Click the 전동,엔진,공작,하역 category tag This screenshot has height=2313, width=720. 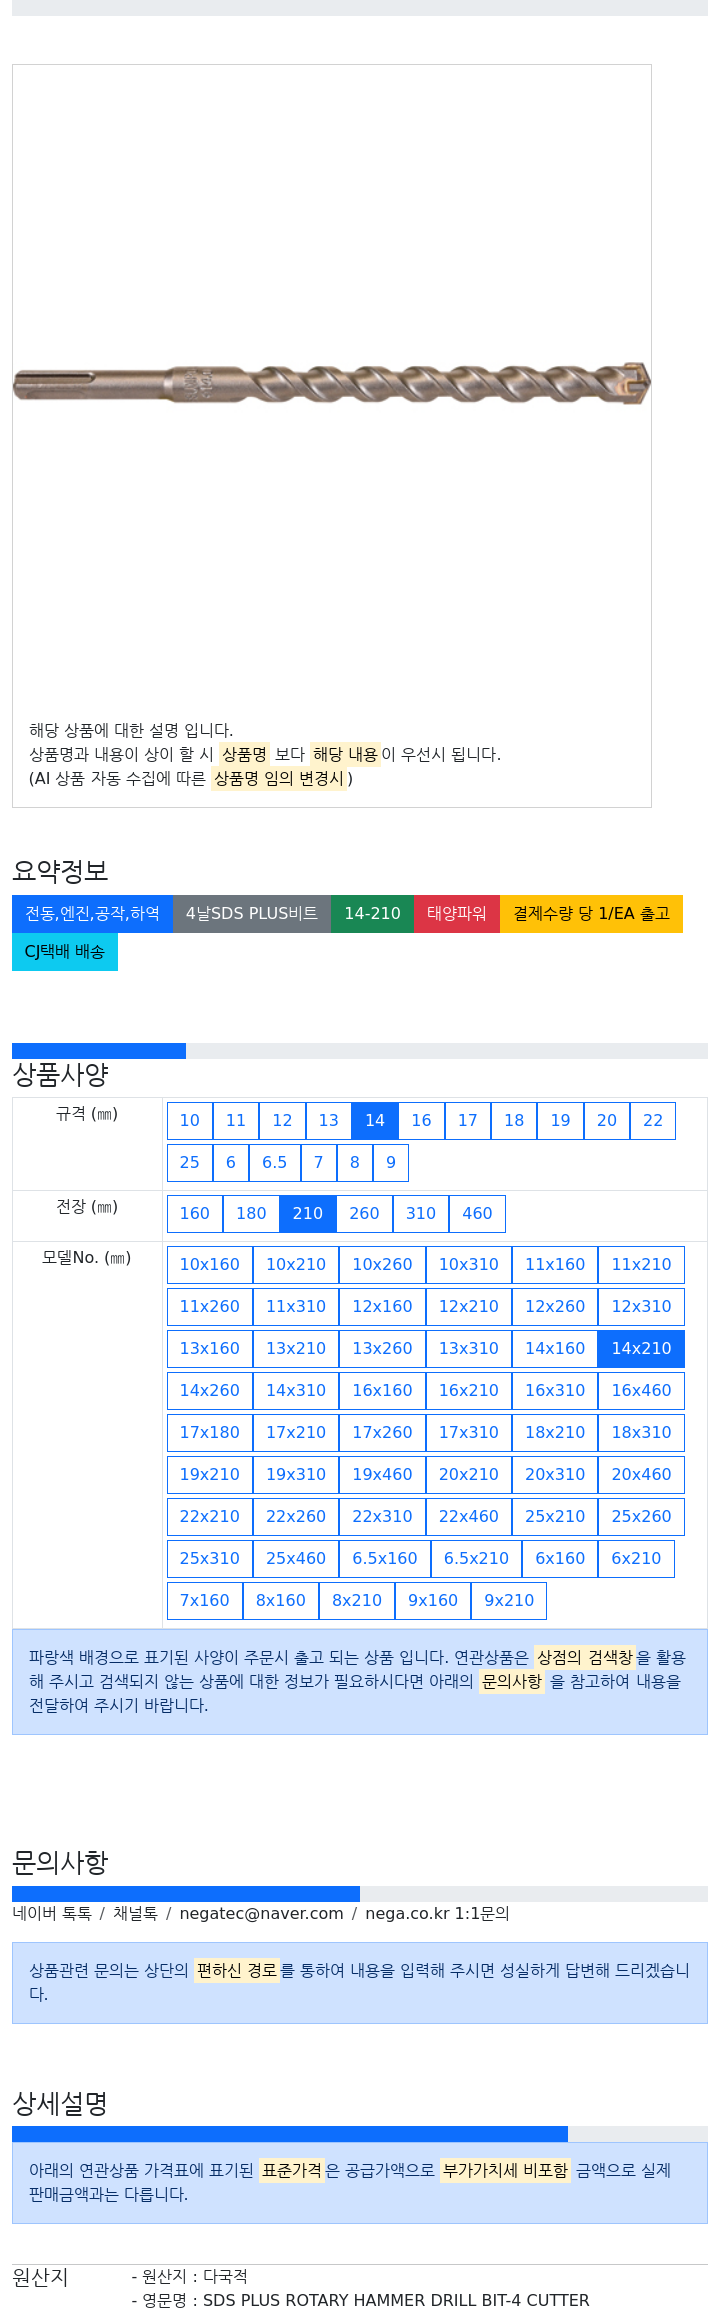[92, 914]
